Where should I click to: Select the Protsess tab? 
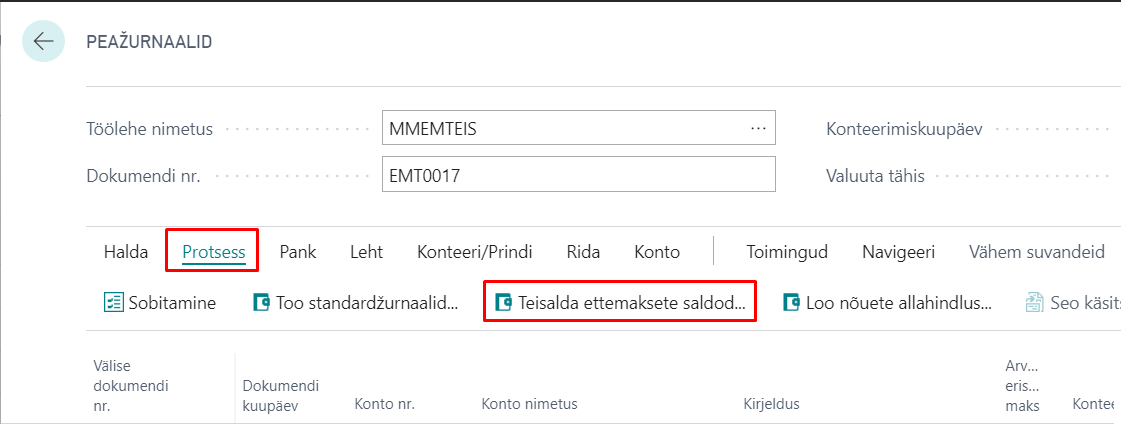pos(213,252)
